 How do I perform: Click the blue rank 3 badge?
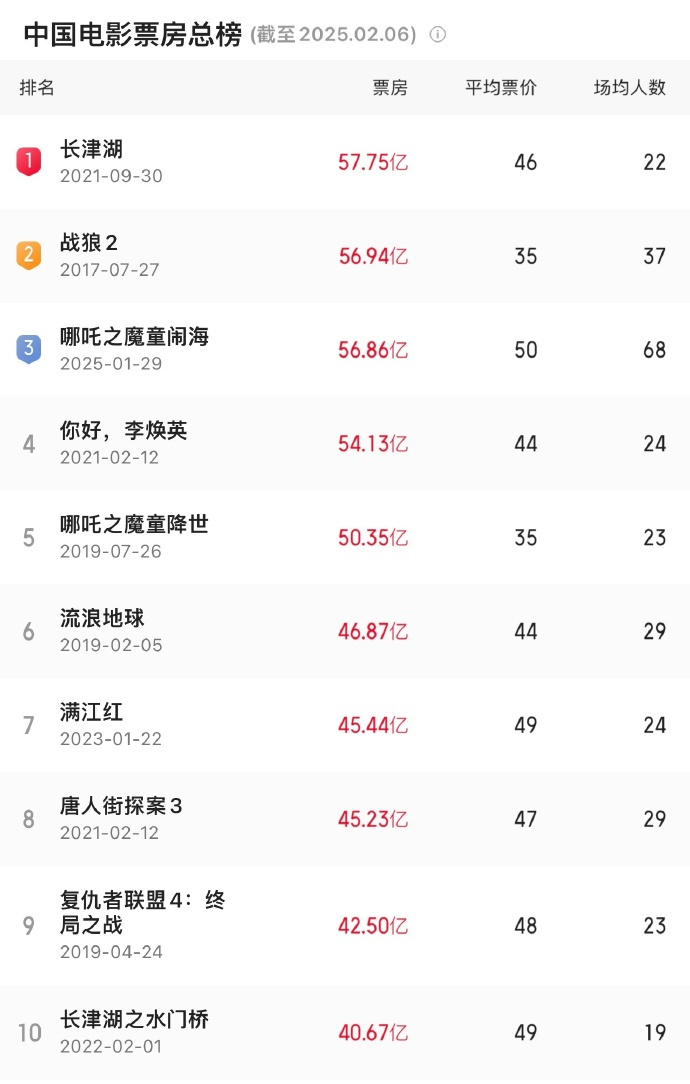point(28,349)
